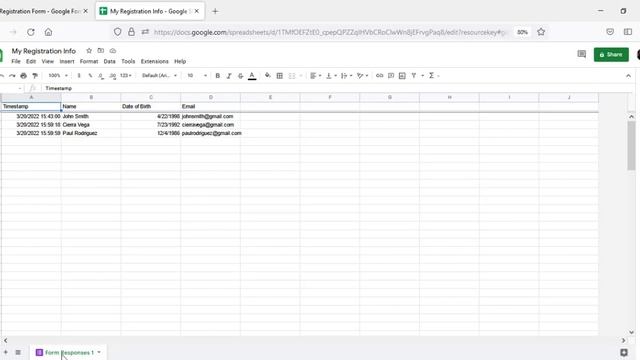The image size is (640, 360).
Task: View cloud save status icon
Action: [113, 51]
